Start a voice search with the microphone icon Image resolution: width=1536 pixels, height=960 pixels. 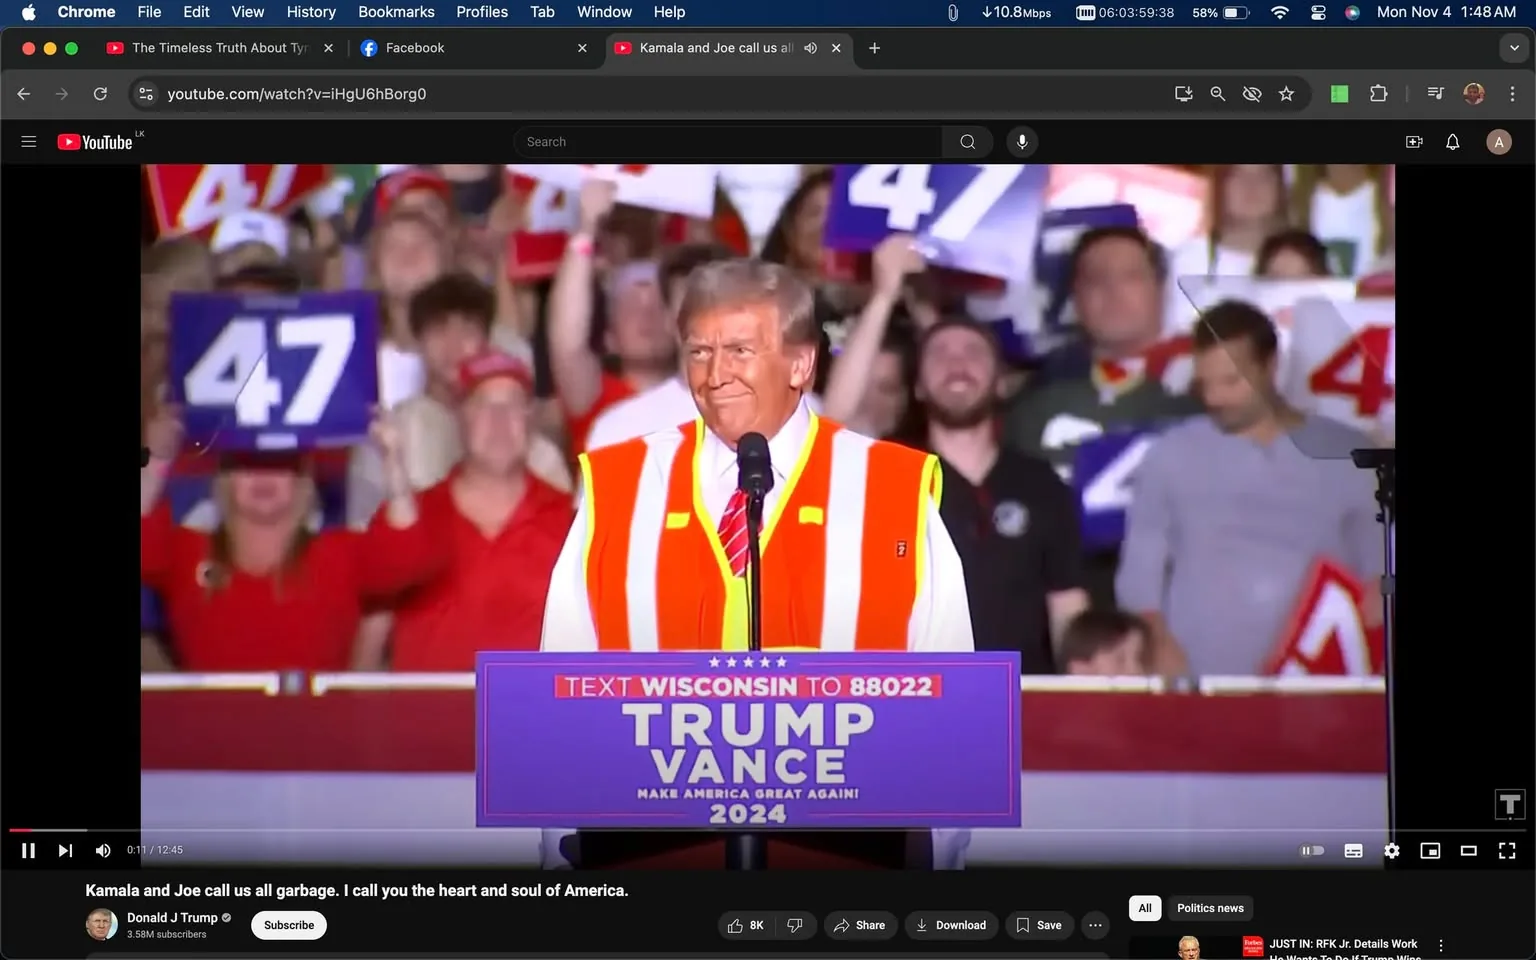pos(1022,141)
